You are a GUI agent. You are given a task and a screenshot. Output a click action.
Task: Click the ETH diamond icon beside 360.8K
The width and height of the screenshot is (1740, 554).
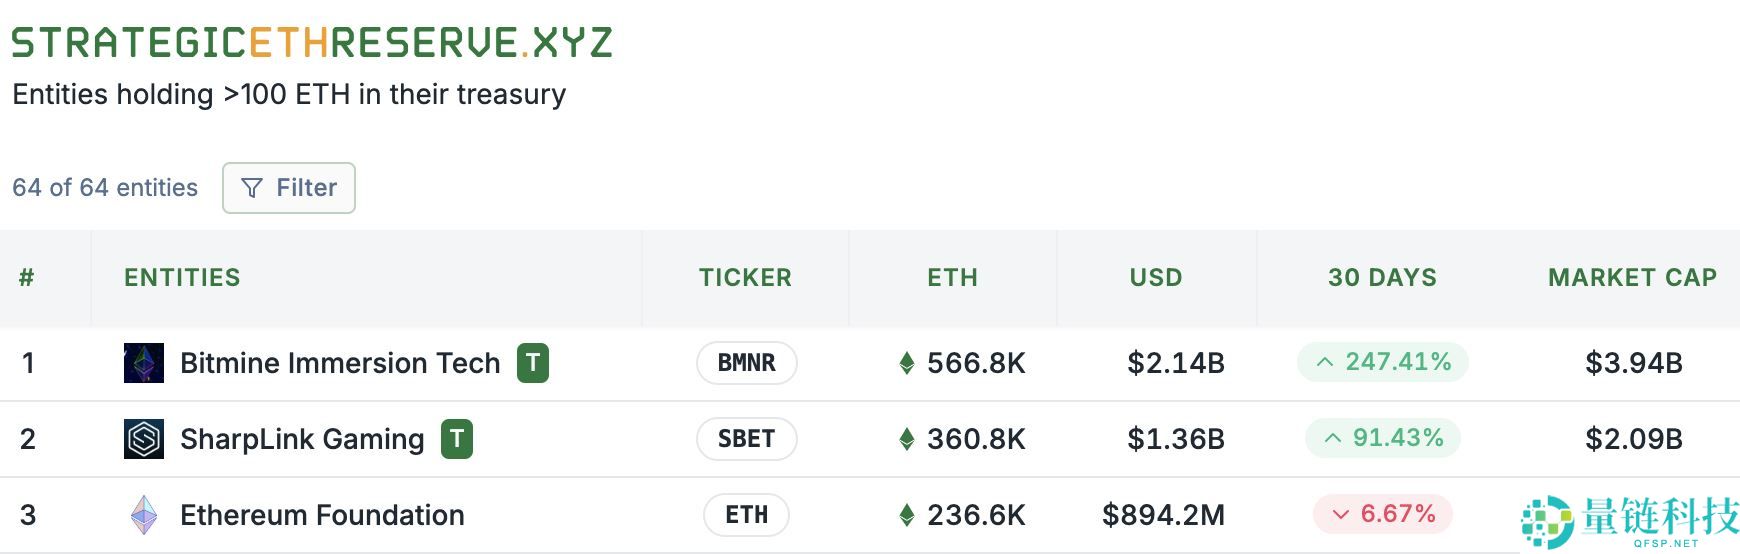[907, 439]
